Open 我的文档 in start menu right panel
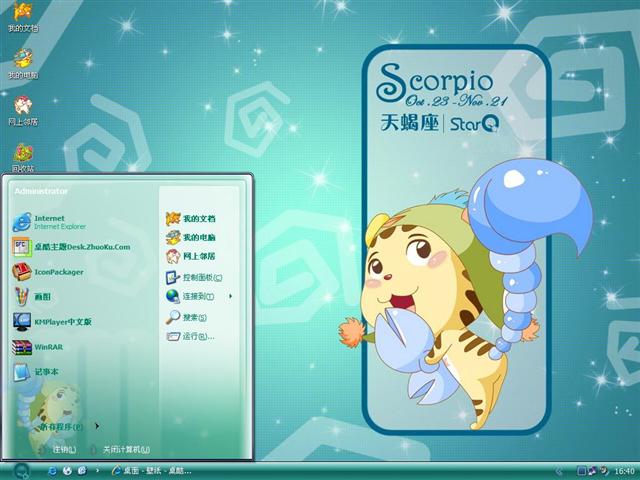This screenshot has height=480, width=640. coord(191,219)
